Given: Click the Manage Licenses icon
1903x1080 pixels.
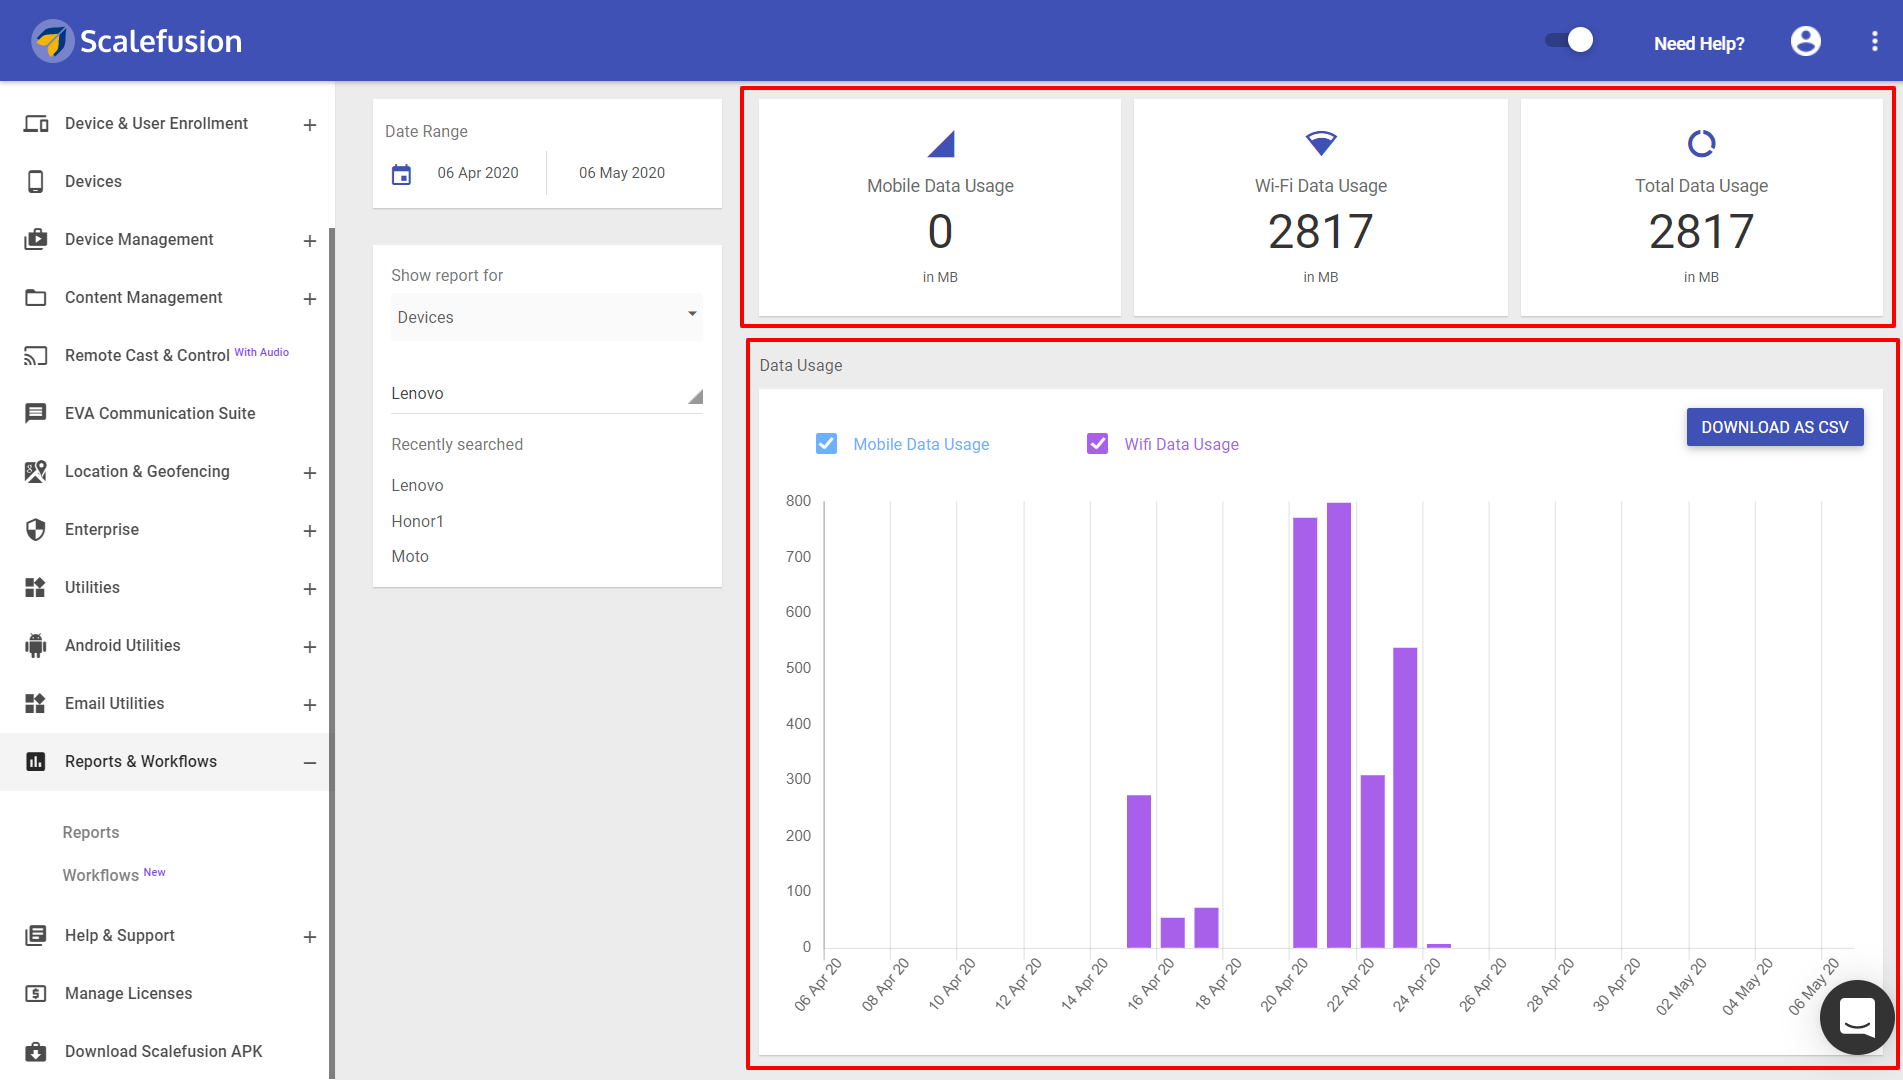Looking at the screenshot, I should (36, 994).
